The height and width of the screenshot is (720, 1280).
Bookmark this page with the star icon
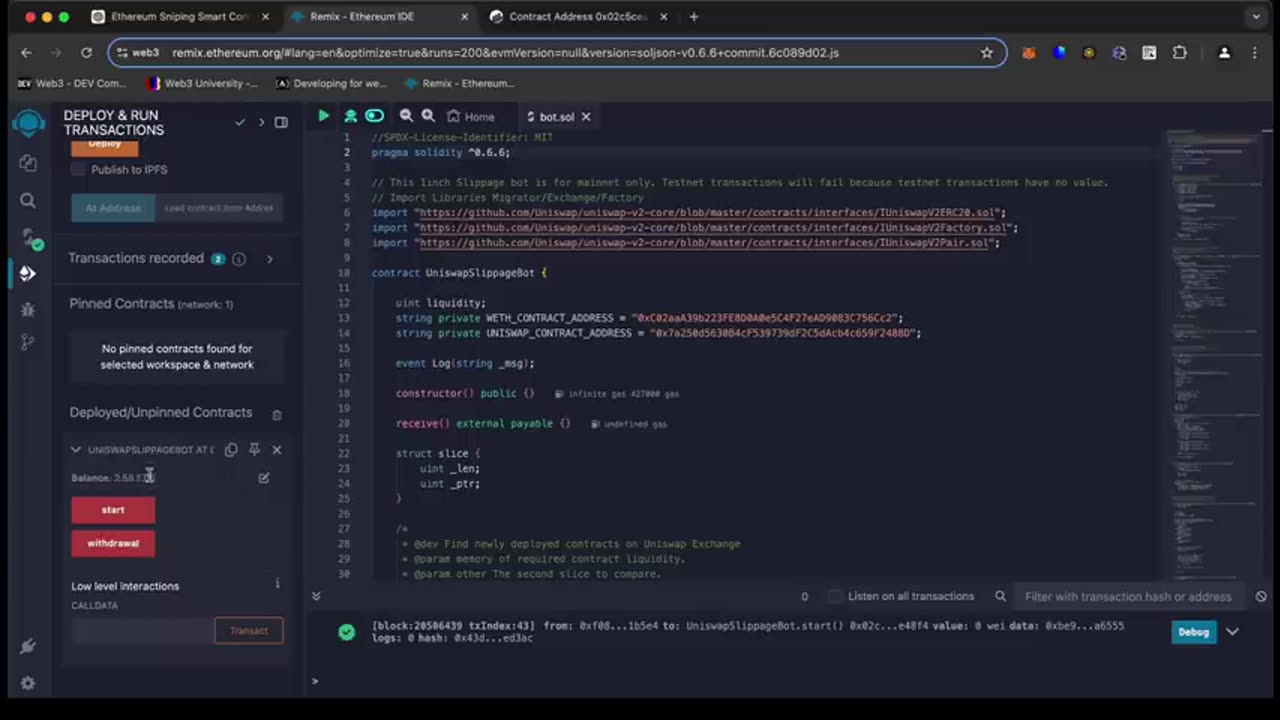pos(987,53)
